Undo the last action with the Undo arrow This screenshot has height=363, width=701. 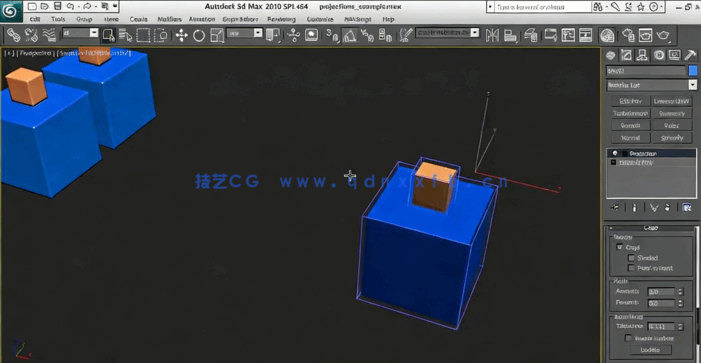pos(70,6)
